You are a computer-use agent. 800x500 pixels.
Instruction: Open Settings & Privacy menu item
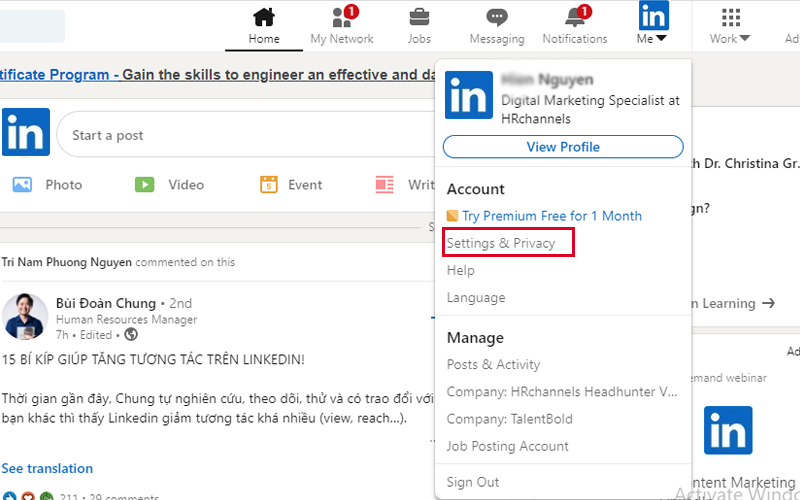pos(501,243)
